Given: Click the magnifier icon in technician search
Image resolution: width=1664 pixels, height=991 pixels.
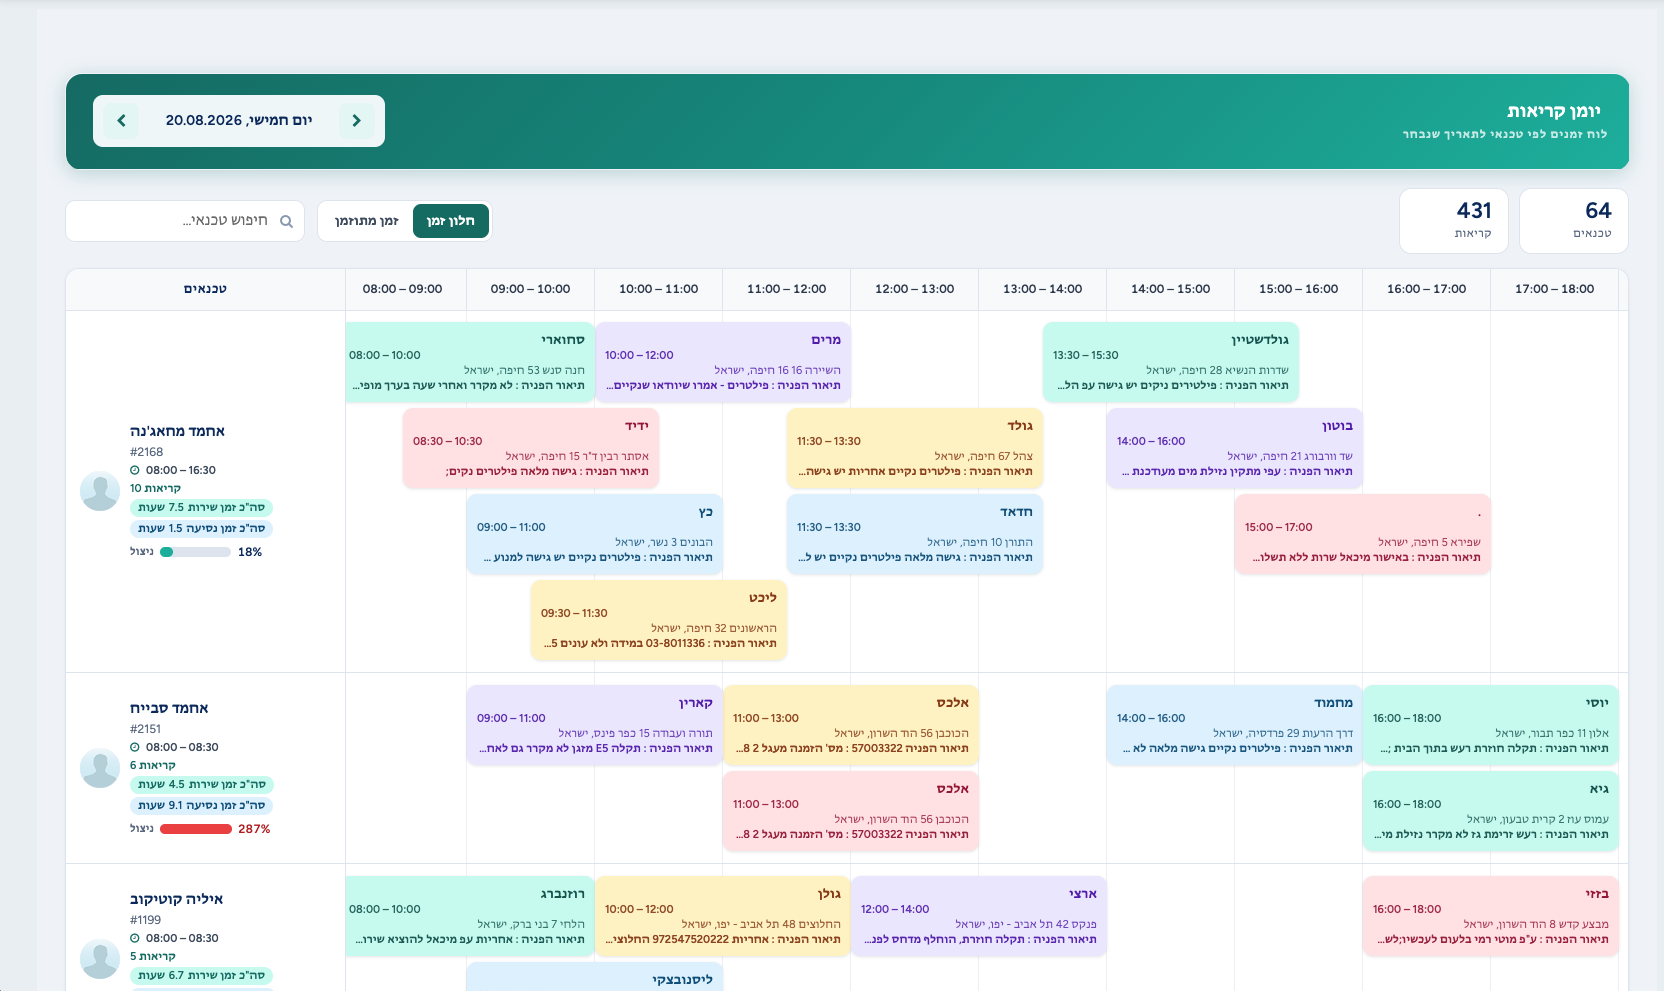Looking at the screenshot, I should [x=286, y=221].
